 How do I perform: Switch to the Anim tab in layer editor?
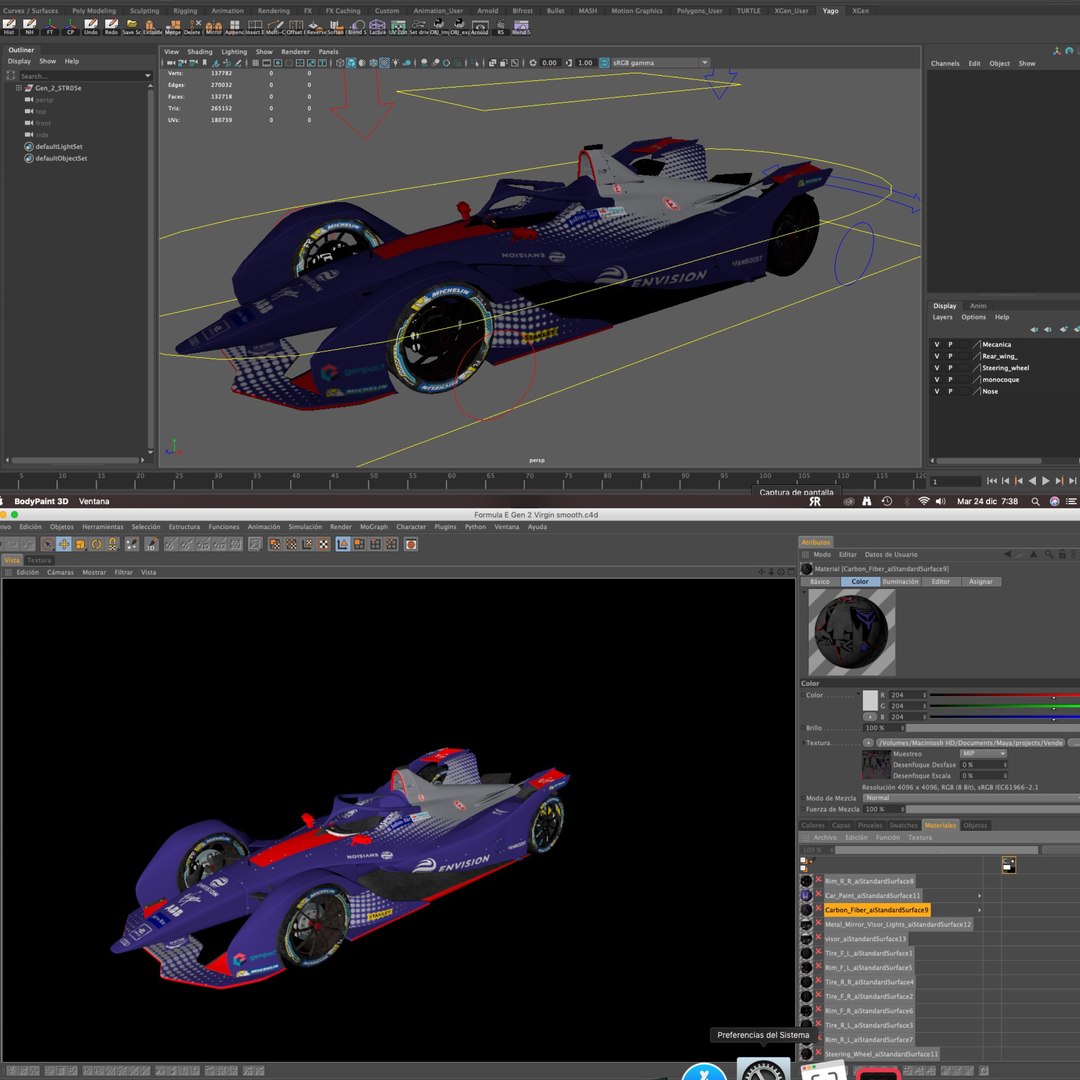[x=978, y=306]
